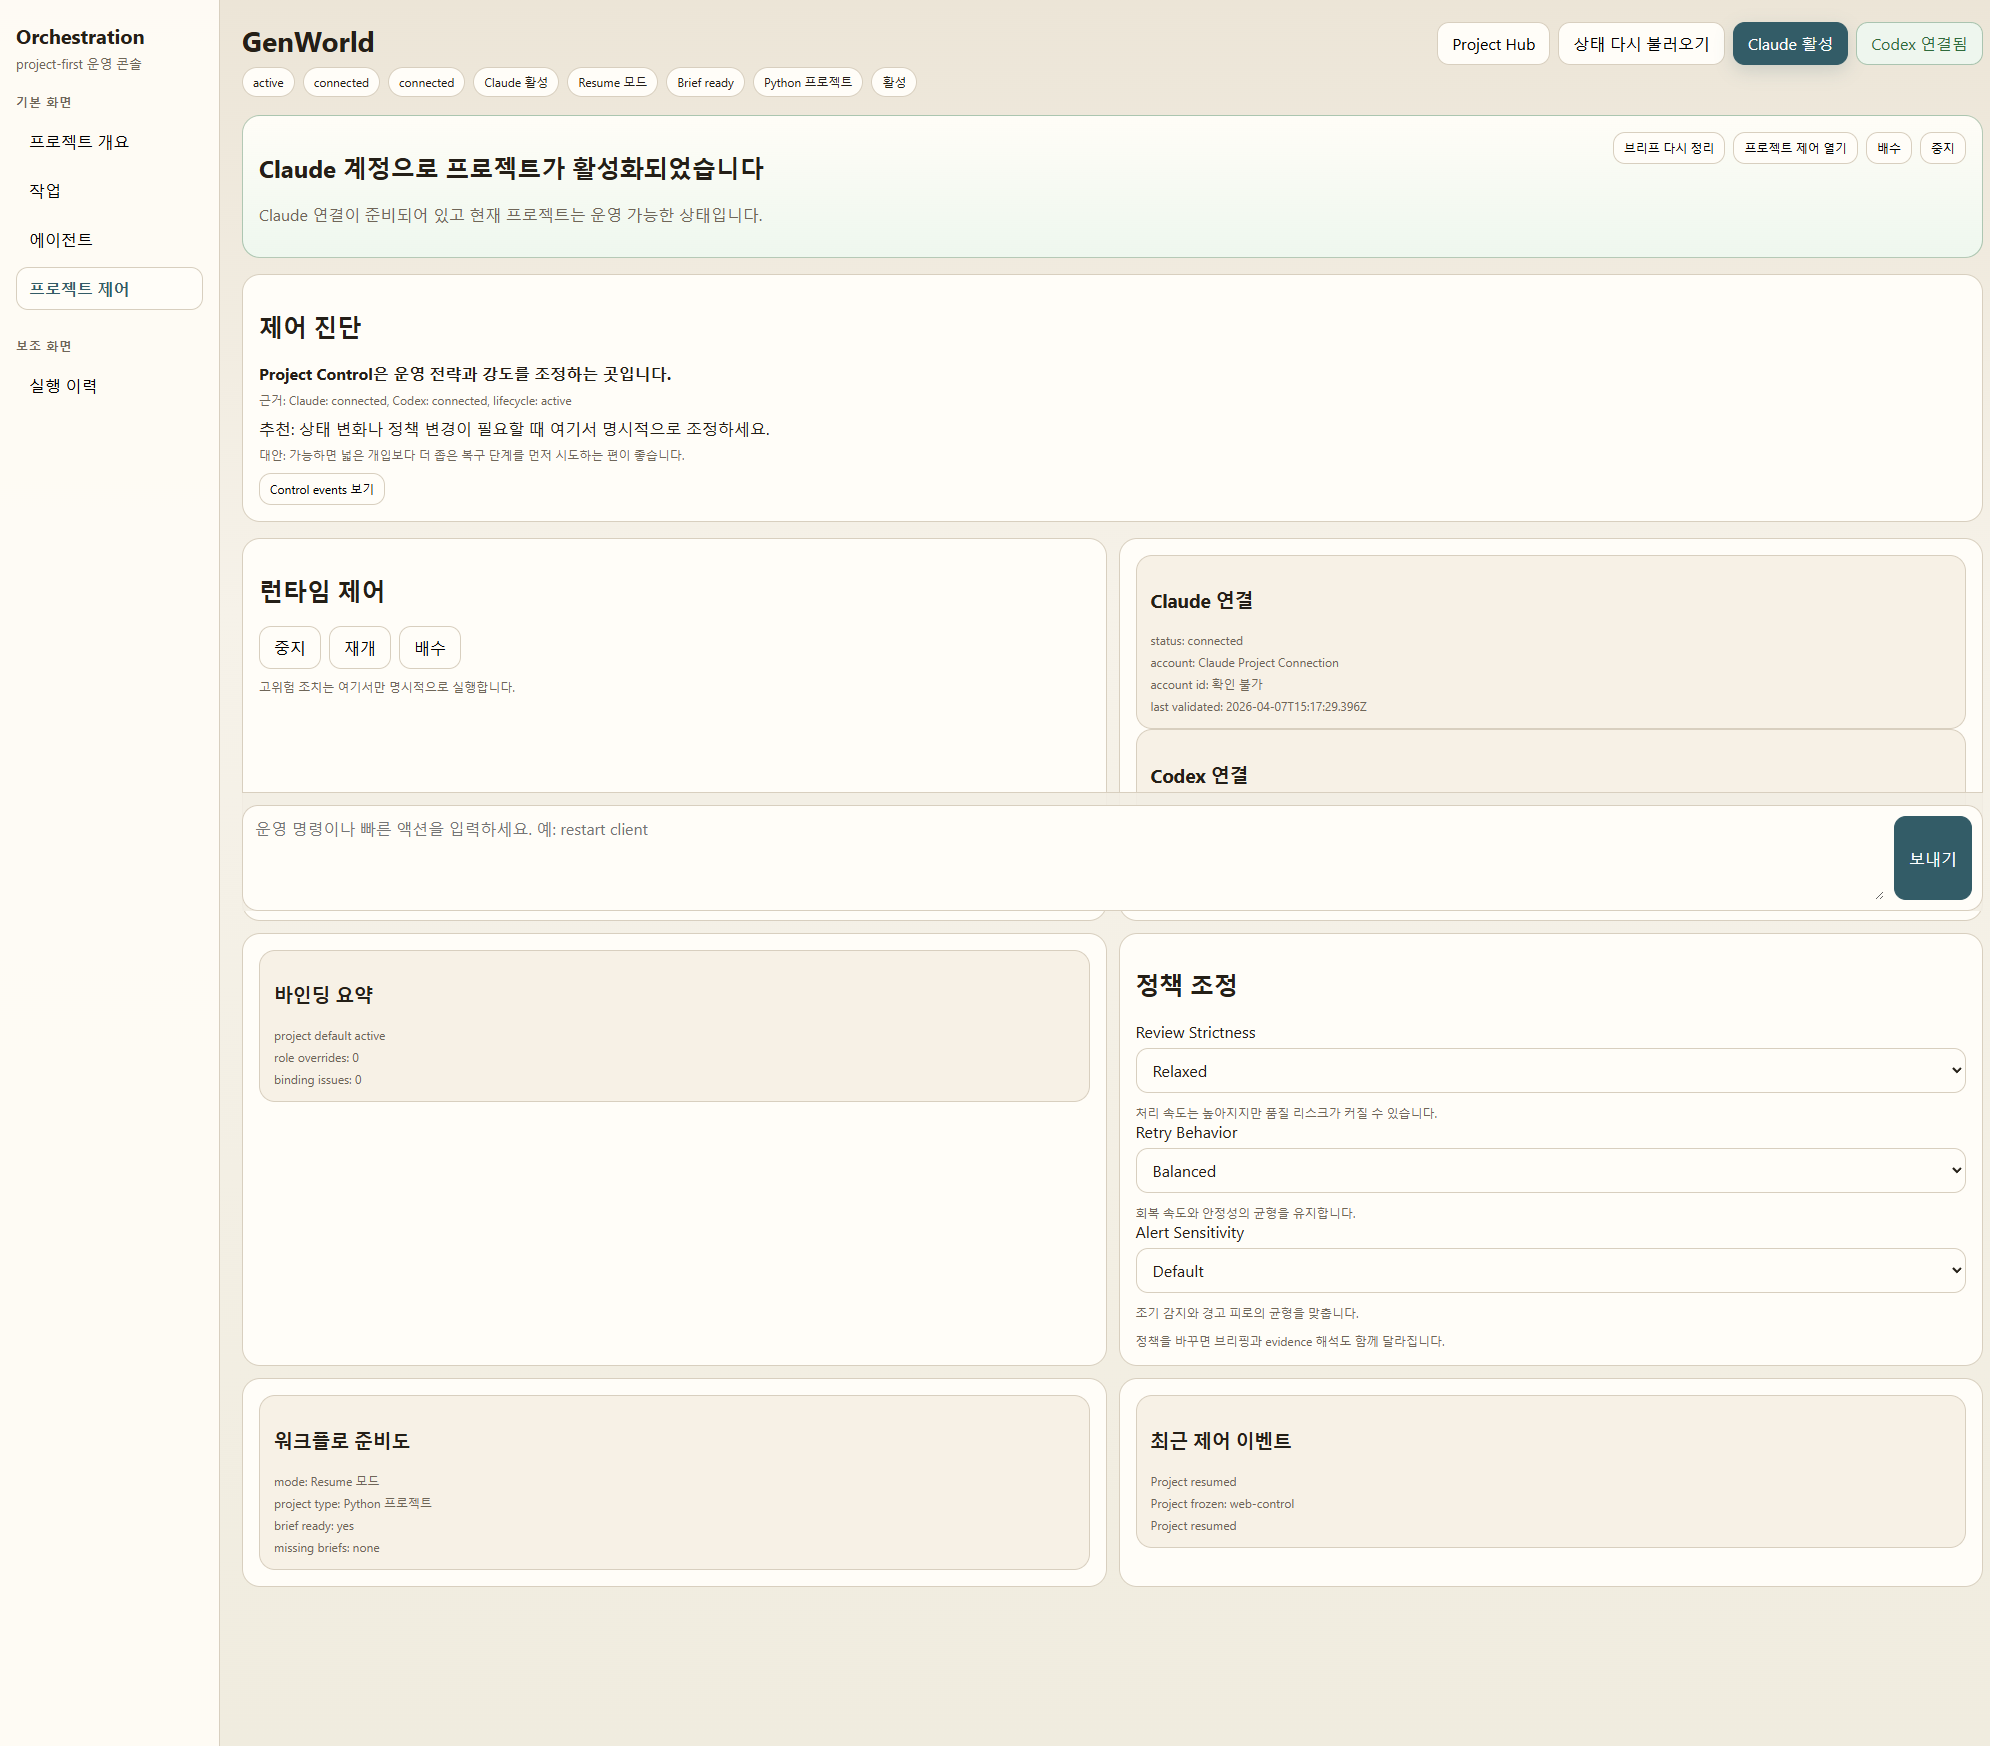Open 프로젝트 제어 열기 from the banner
This screenshot has width=1990, height=1746.
click(x=1794, y=148)
